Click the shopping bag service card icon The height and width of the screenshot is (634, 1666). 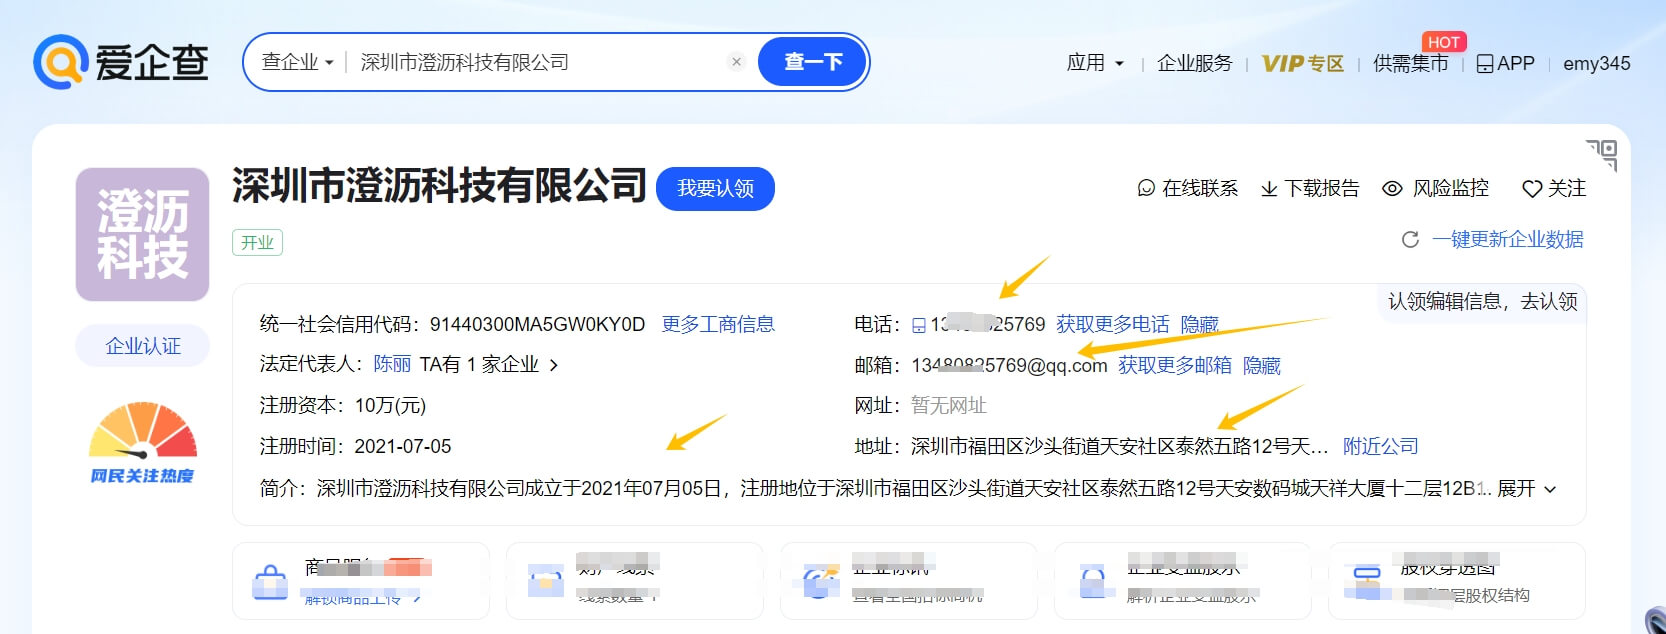(x=269, y=582)
